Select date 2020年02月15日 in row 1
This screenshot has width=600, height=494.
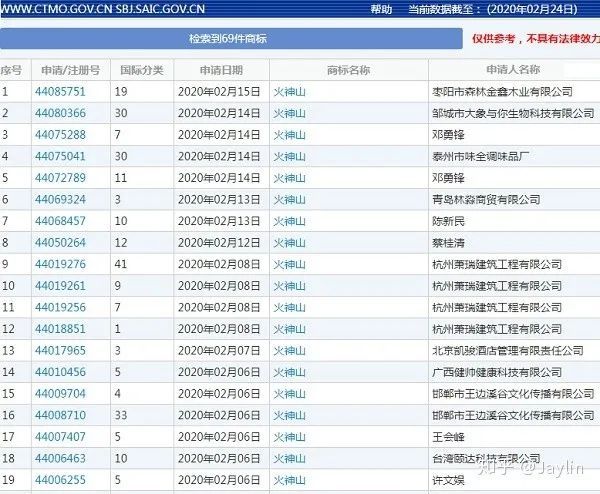point(219,91)
